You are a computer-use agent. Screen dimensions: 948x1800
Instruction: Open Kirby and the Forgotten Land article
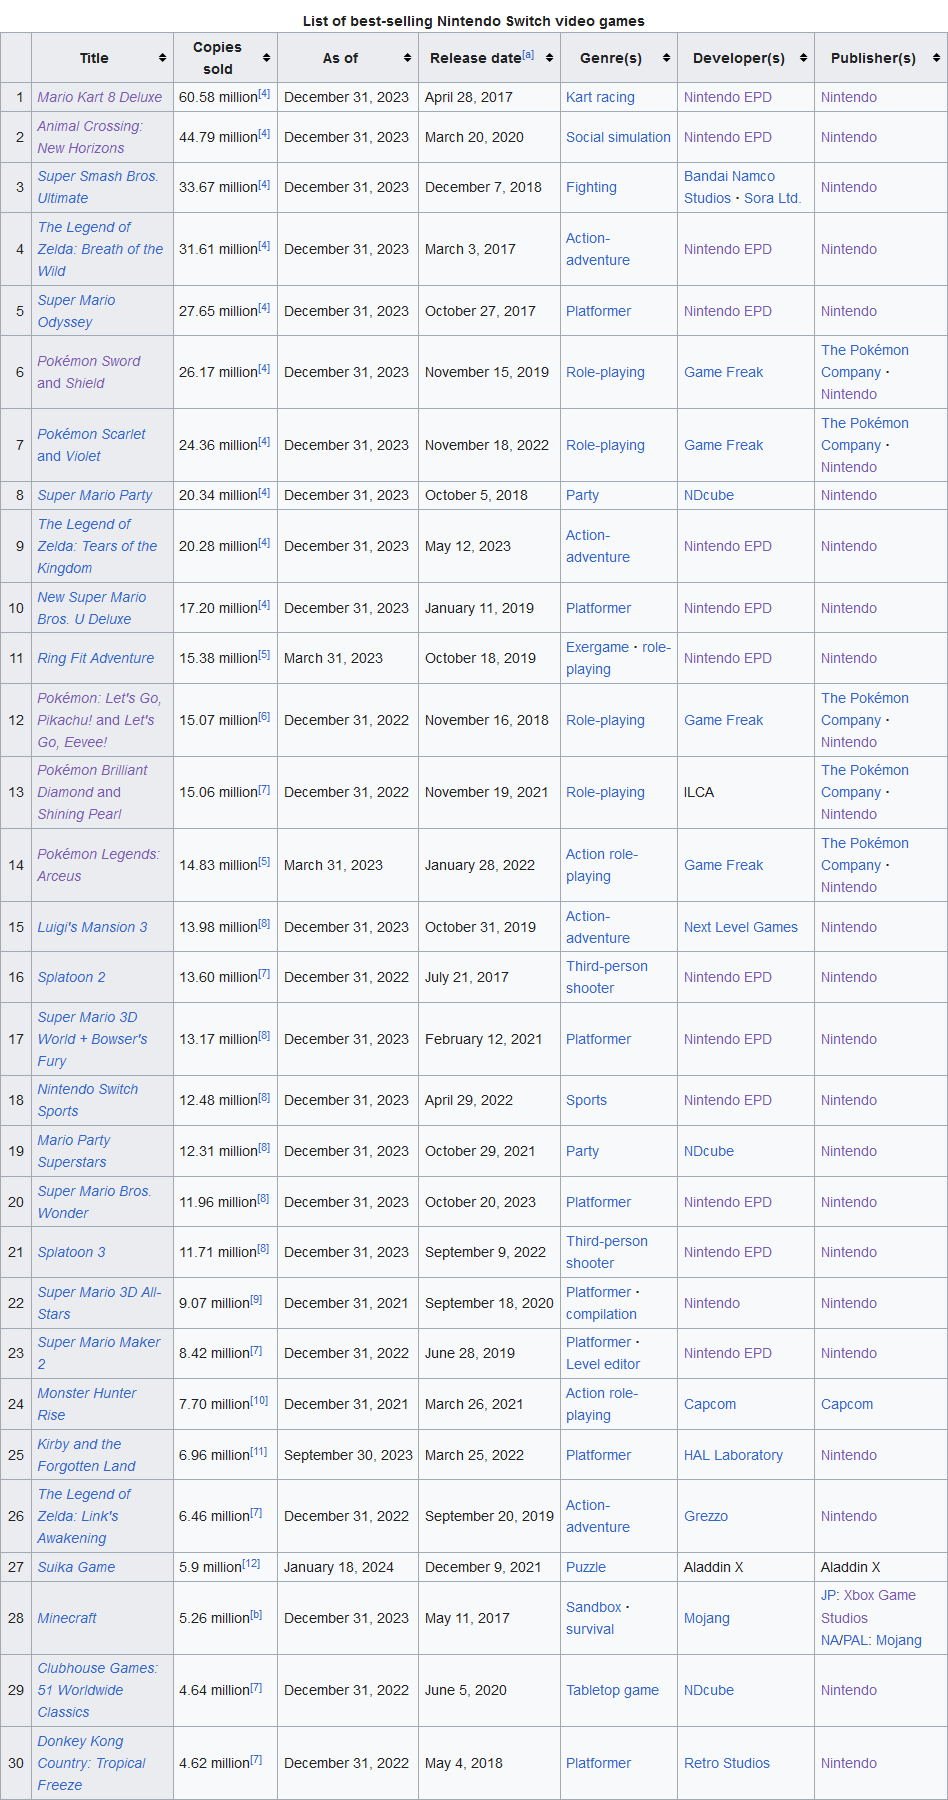(86, 1455)
